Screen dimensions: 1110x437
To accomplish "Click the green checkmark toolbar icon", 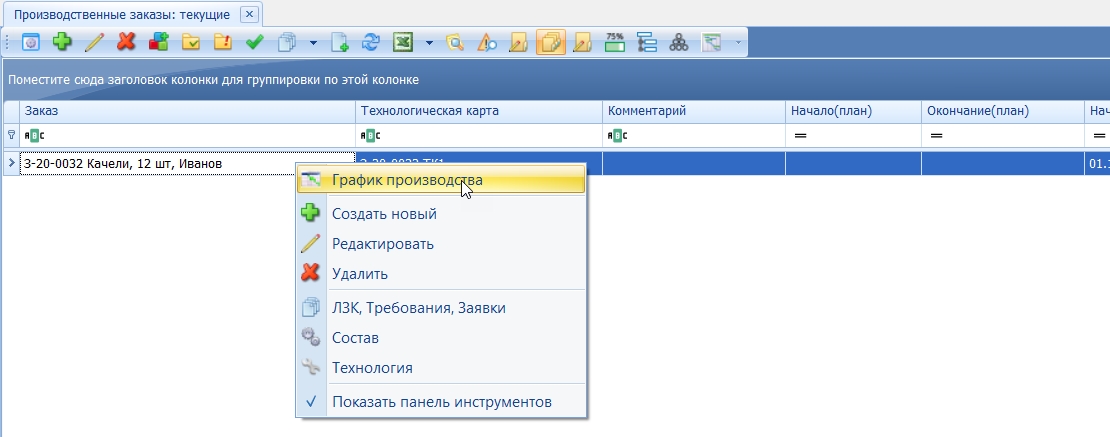I will coord(254,42).
